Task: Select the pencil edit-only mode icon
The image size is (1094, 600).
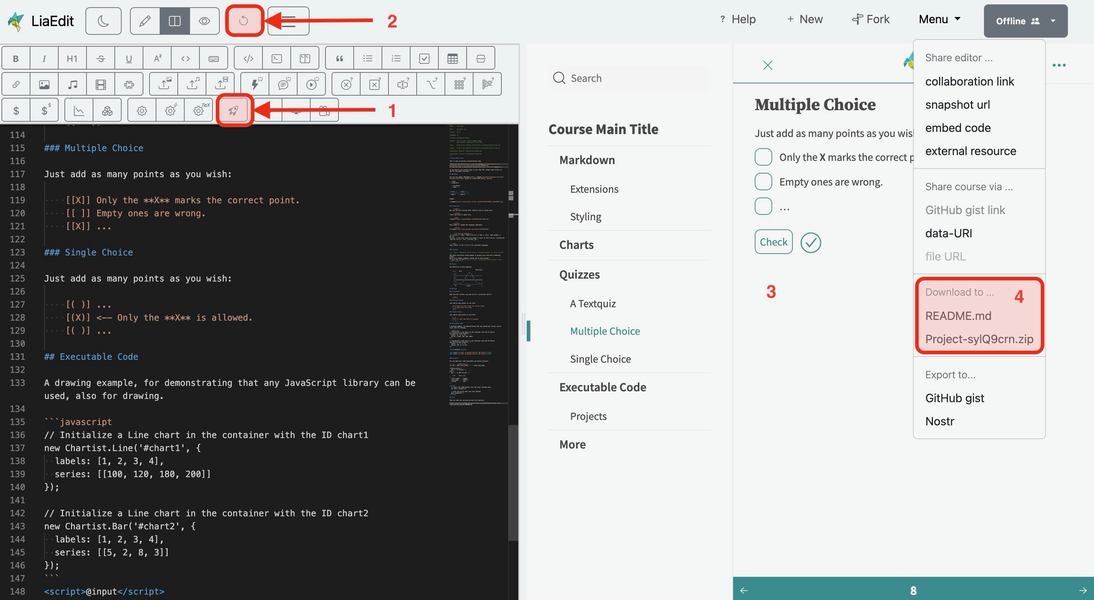Action: click(144, 20)
